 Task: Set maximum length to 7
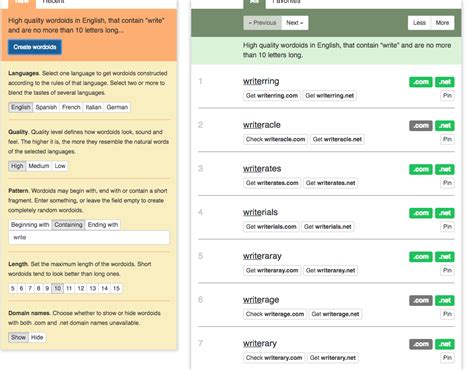30,288
